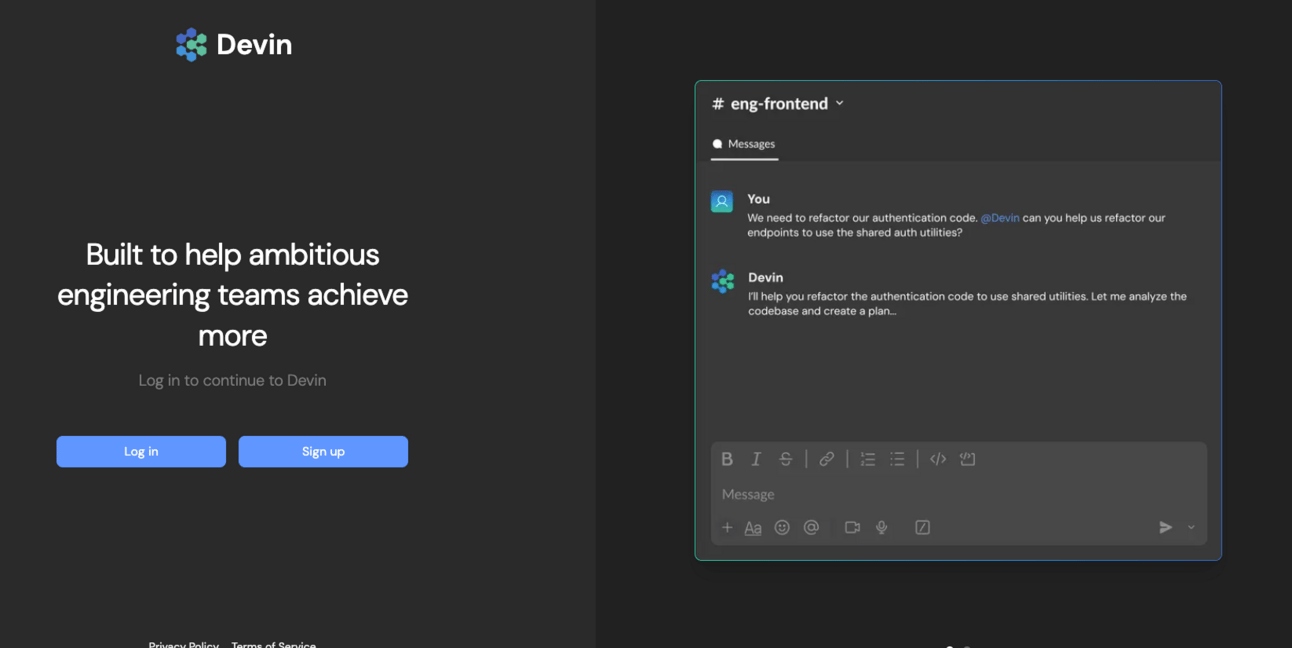Viewport: 1292px width, 648px height.
Task: Open slash shortcuts icon in composer
Action: click(922, 527)
